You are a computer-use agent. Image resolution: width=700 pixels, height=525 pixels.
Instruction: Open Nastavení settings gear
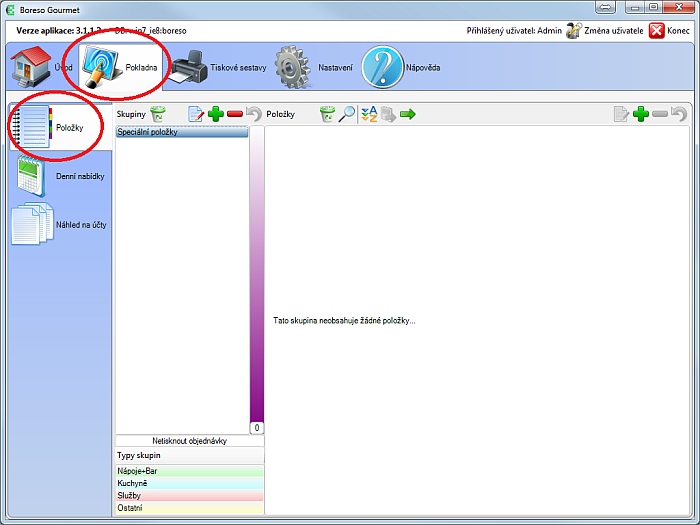(x=310, y=67)
